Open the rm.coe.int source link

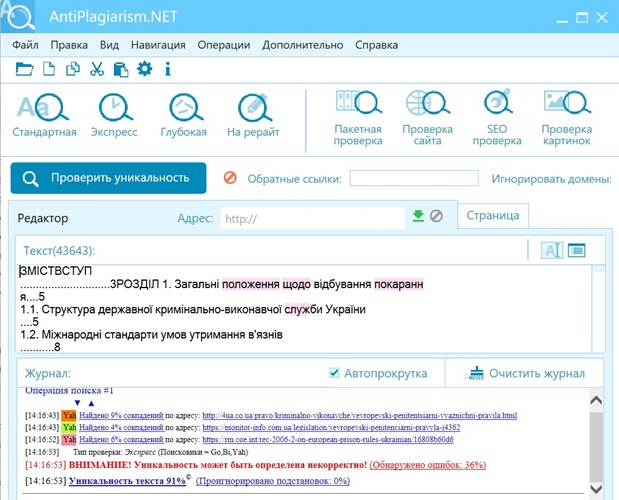[328, 439]
